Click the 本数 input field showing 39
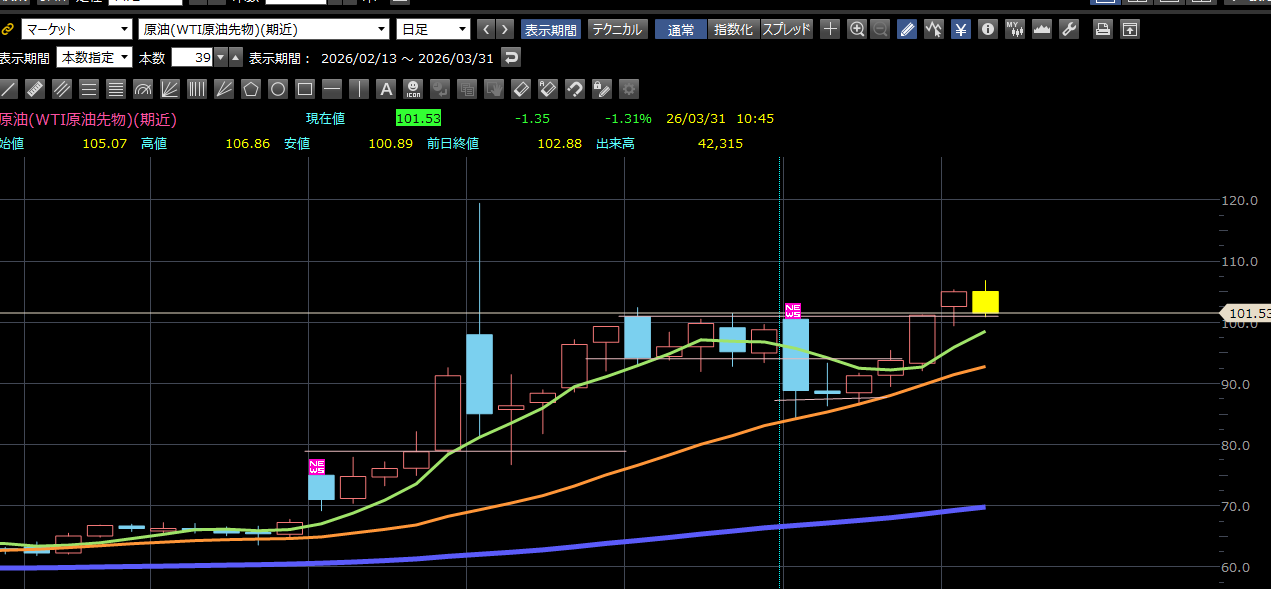 tap(191, 57)
